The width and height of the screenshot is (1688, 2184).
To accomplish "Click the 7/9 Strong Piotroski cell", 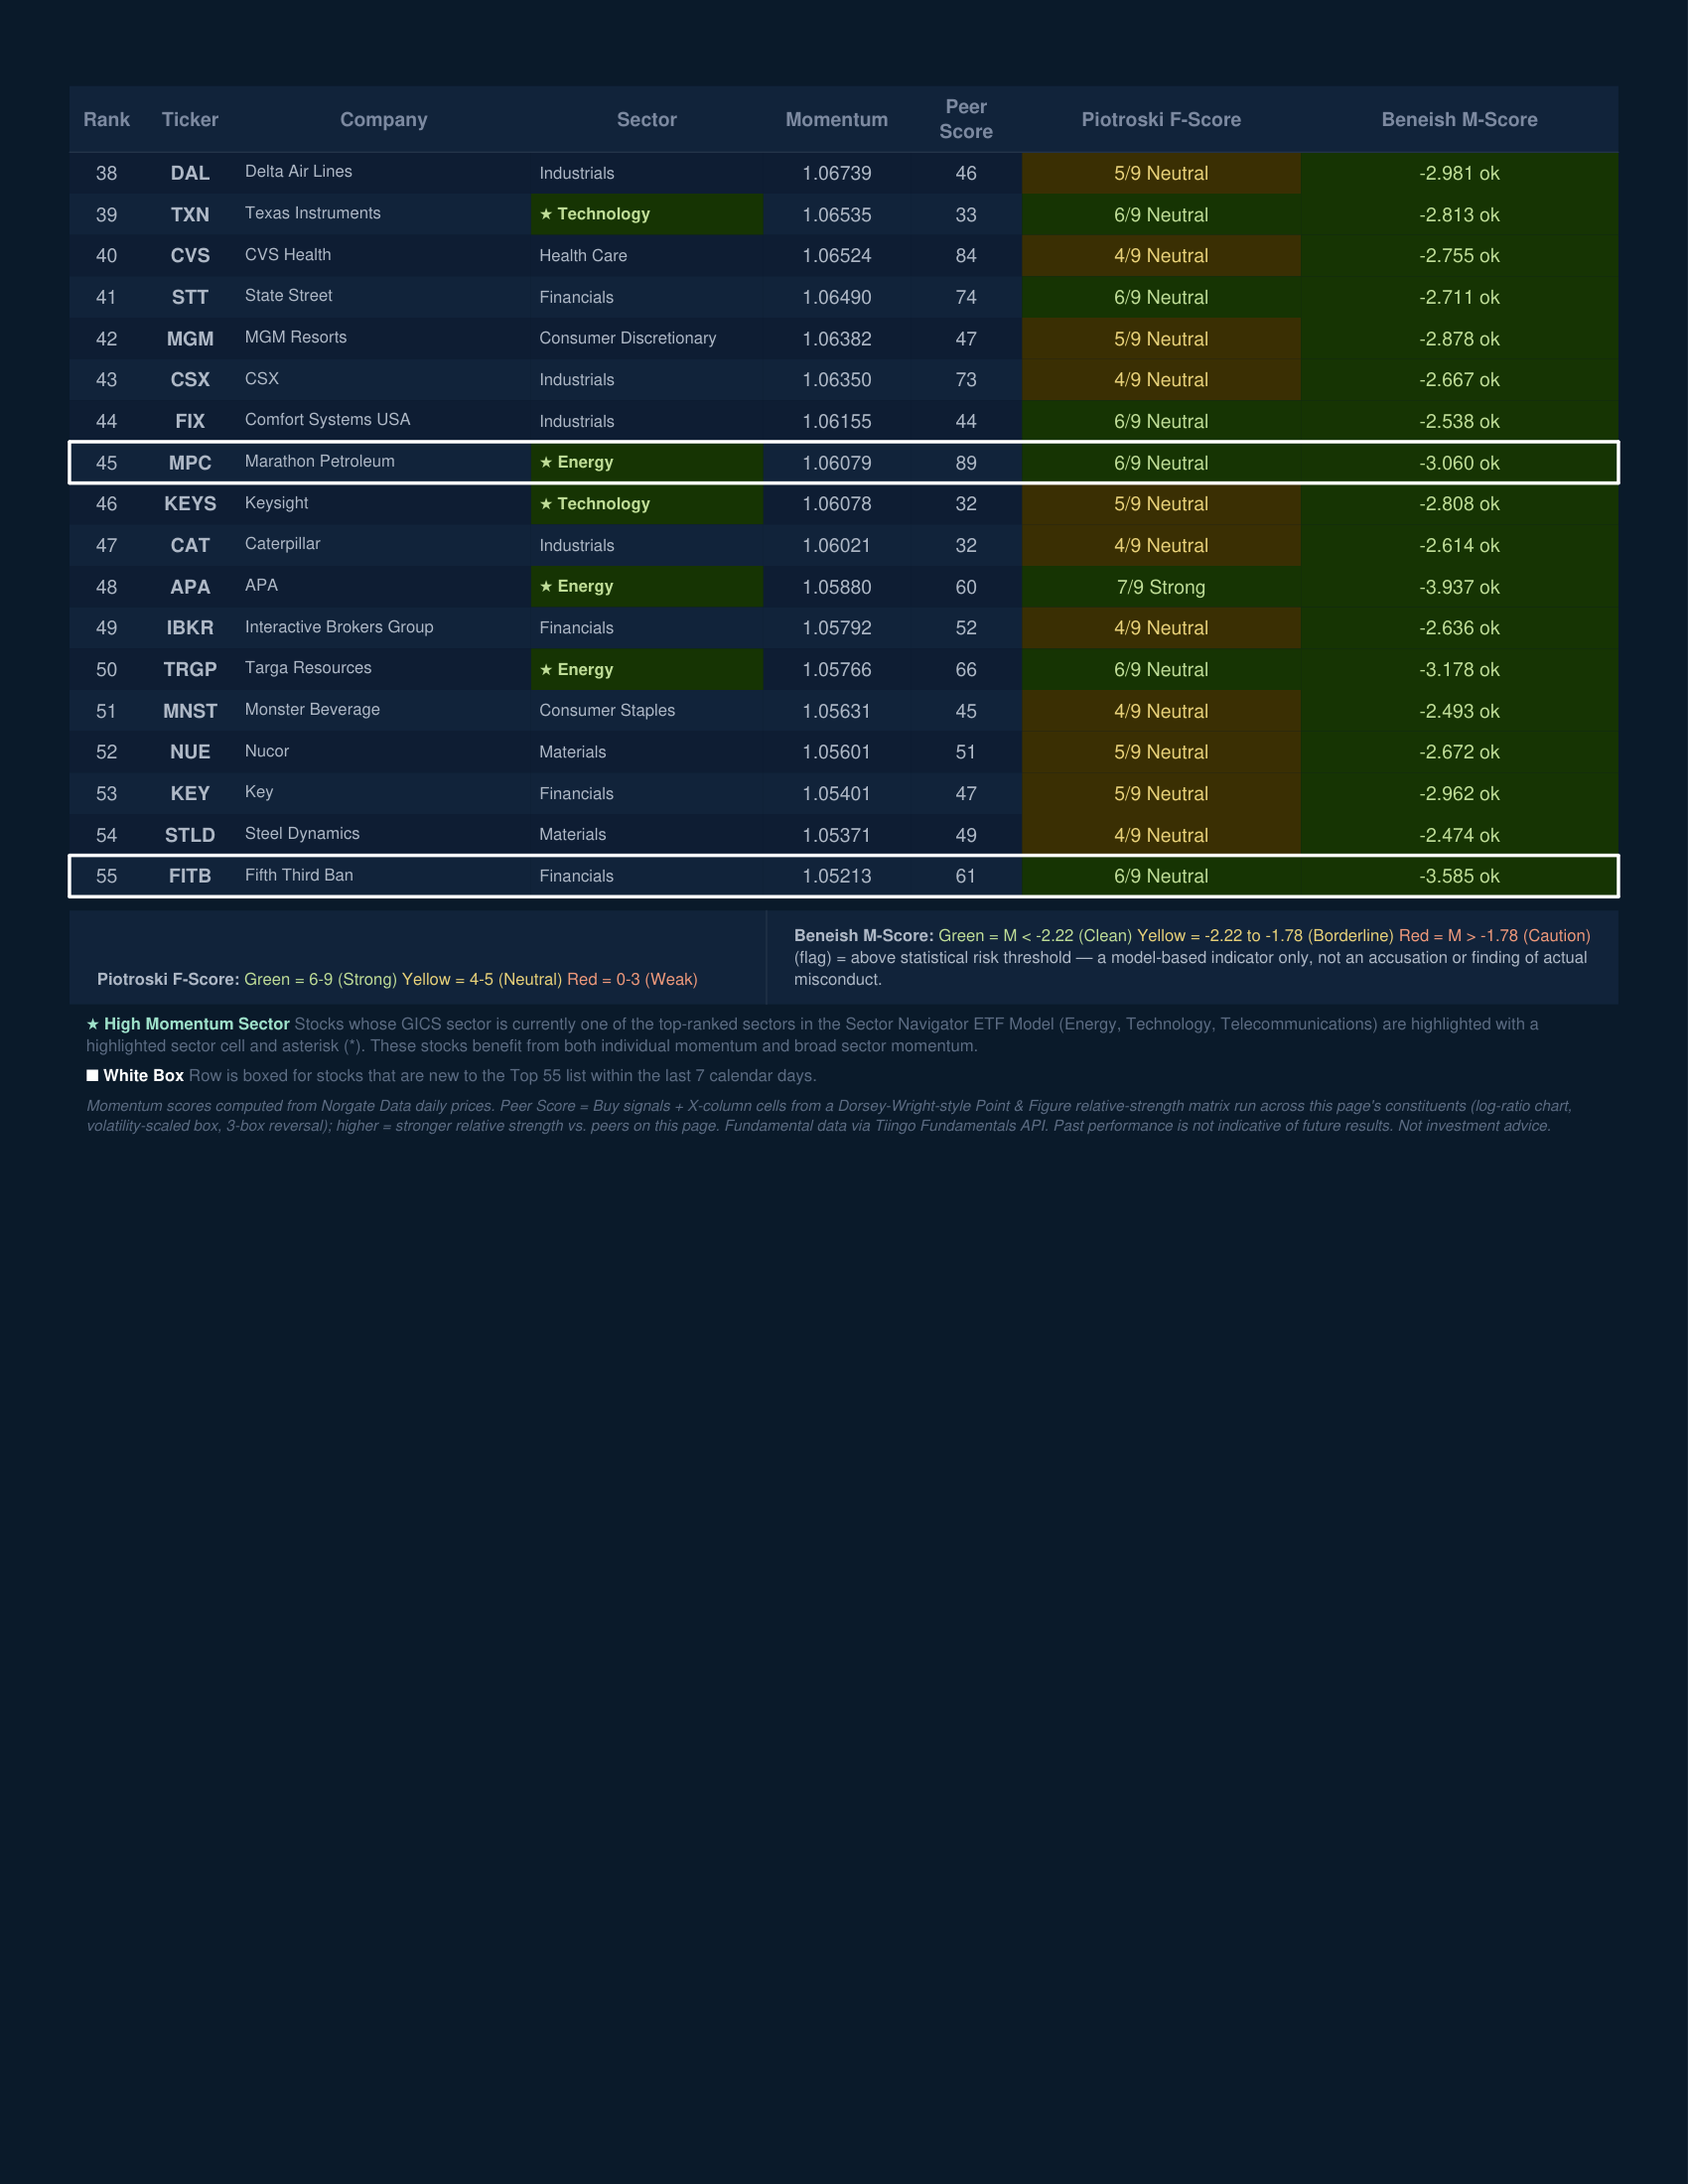I will 1161,587.
